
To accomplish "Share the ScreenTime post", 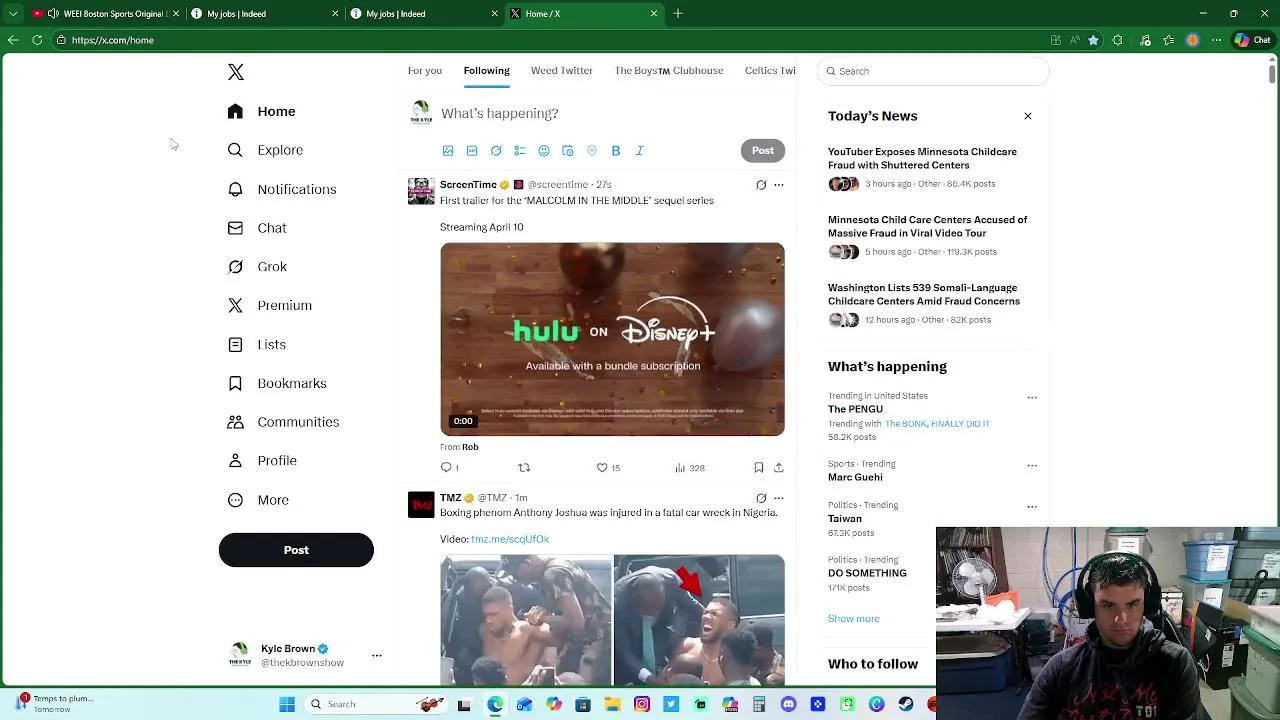I will 779,467.
